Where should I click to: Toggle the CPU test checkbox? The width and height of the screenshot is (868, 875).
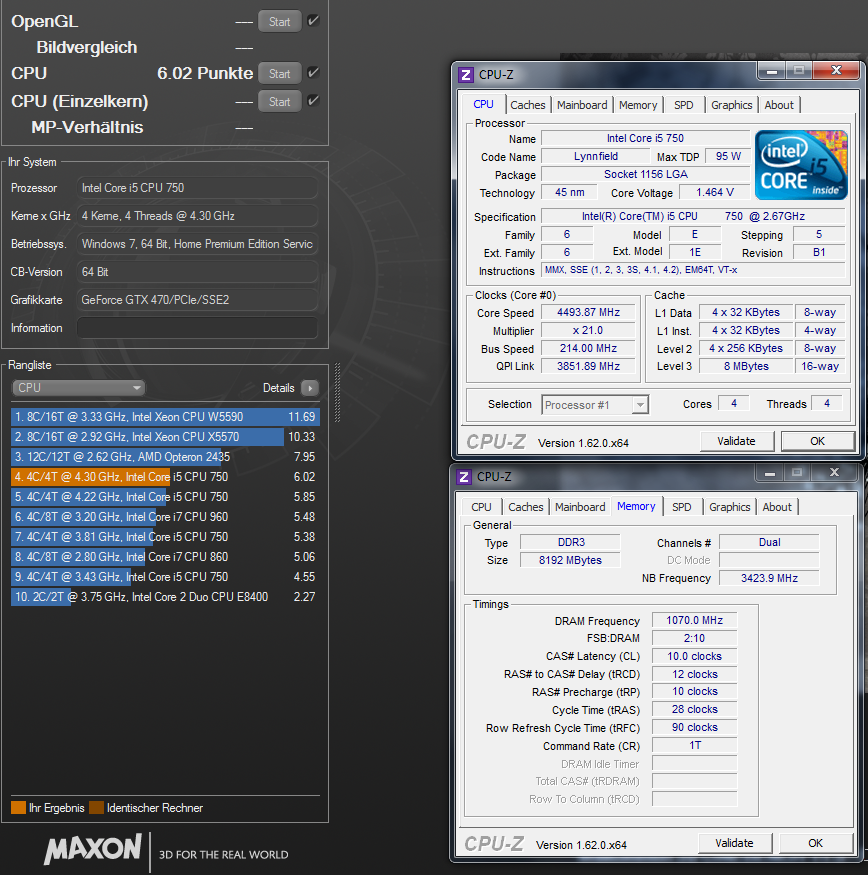313,73
